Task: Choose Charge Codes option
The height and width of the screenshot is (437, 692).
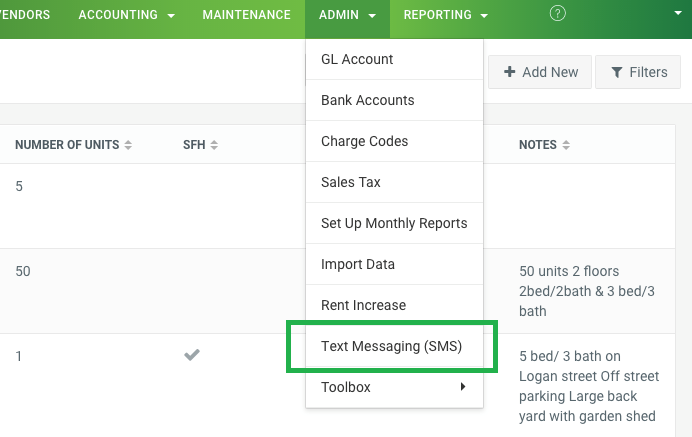Action: 364,141
